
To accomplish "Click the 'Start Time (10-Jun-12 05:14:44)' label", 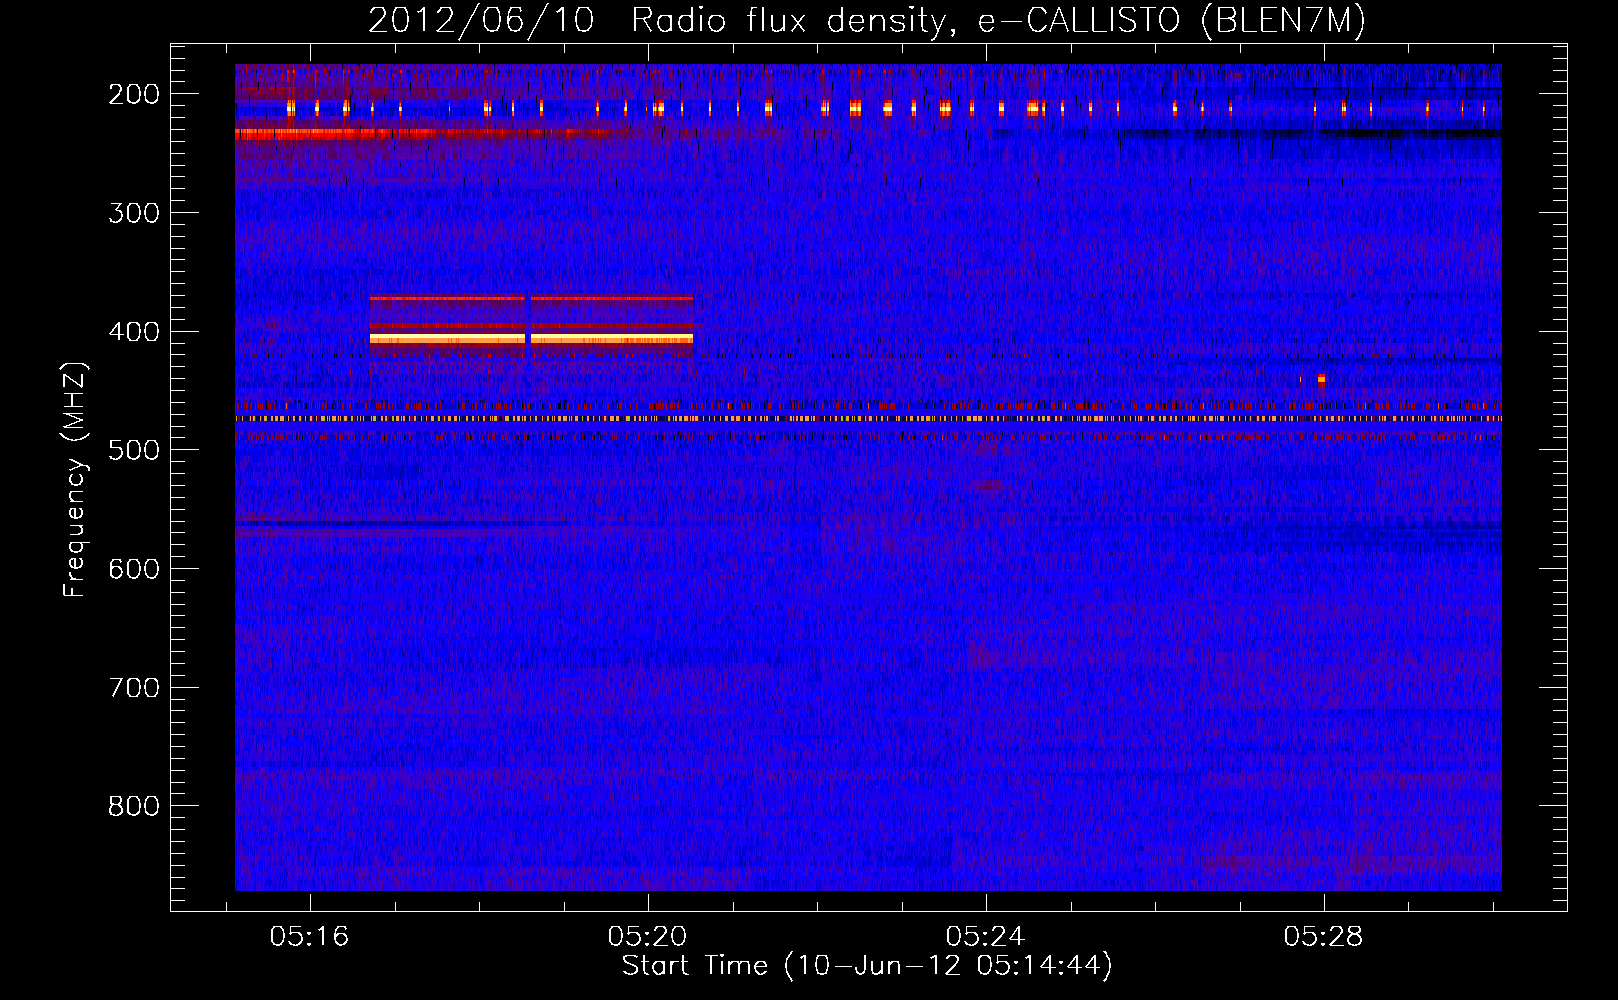I will pos(867,966).
